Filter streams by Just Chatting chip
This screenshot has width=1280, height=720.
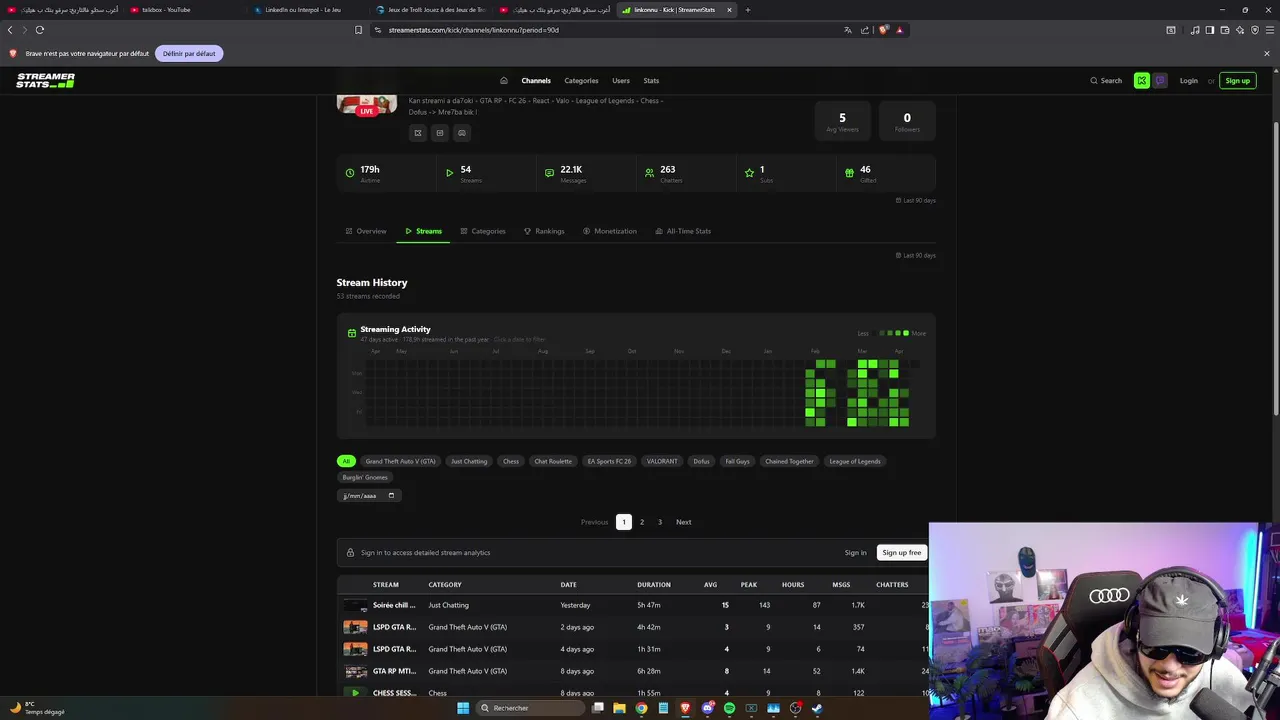[469, 462]
